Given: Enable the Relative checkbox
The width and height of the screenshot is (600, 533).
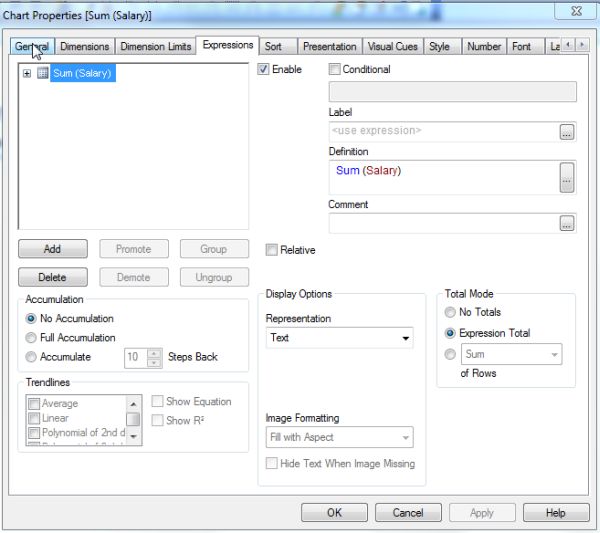Looking at the screenshot, I should pyautogui.click(x=271, y=250).
